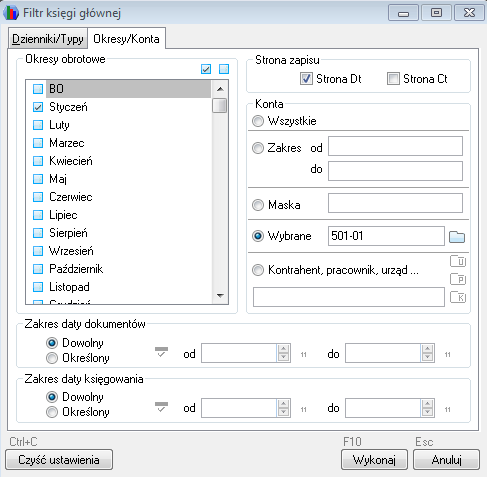Select the Zakres accounts option
The image size is (487, 477).
tap(258, 148)
